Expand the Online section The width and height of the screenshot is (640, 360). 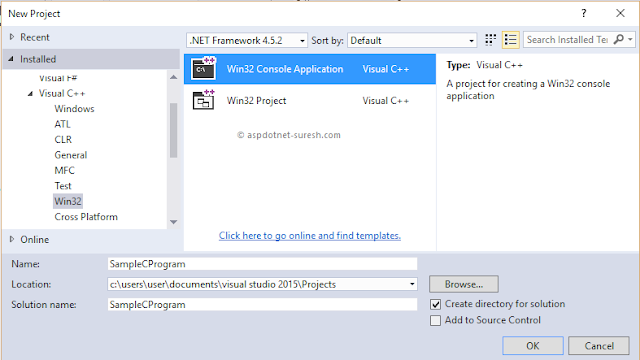(12, 239)
